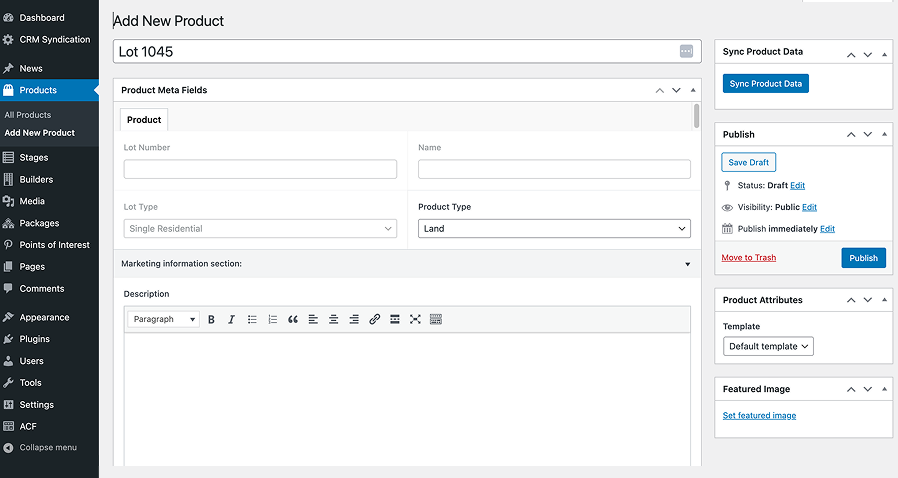Edit the visibility setting
Viewport: 898px width, 478px height.
(x=809, y=207)
